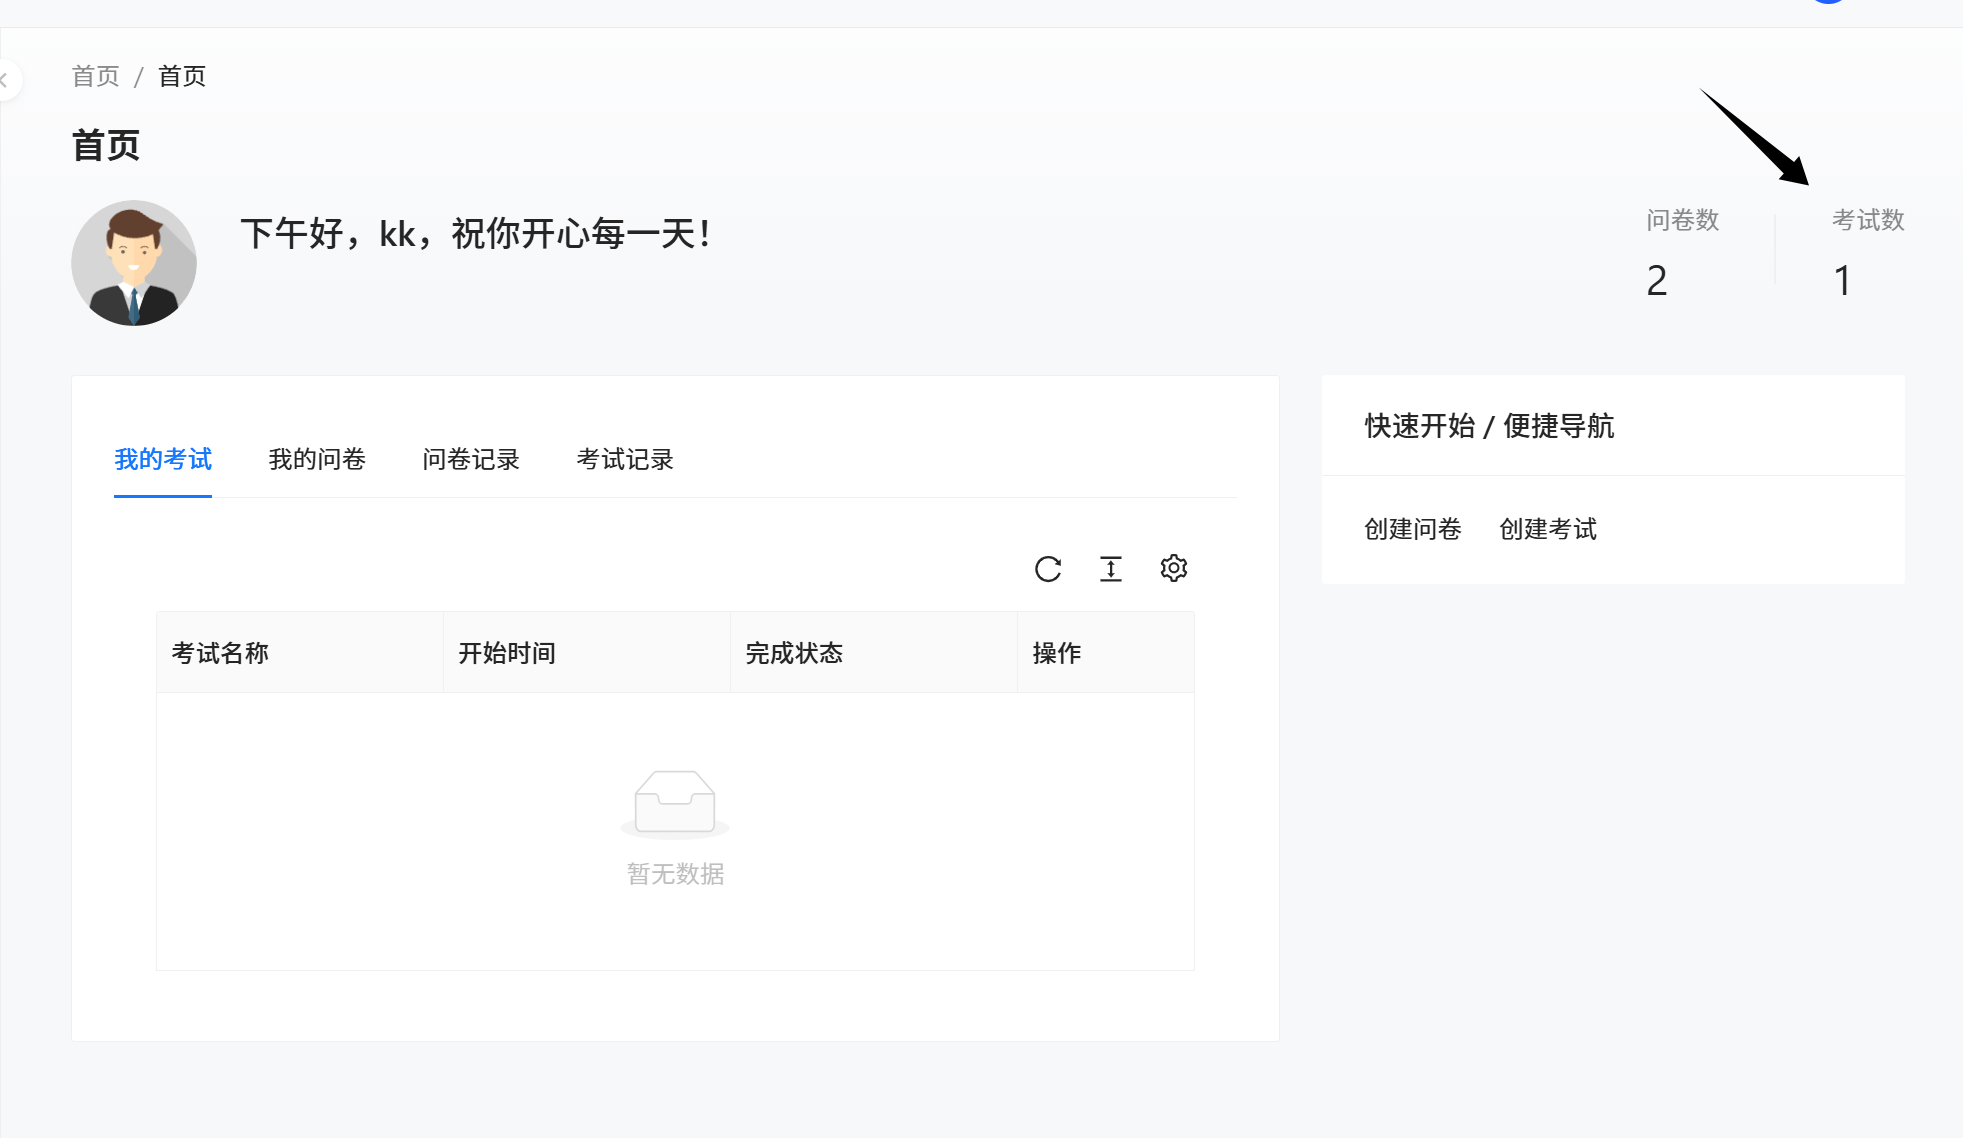Click the 完成状态 column header

(x=794, y=653)
